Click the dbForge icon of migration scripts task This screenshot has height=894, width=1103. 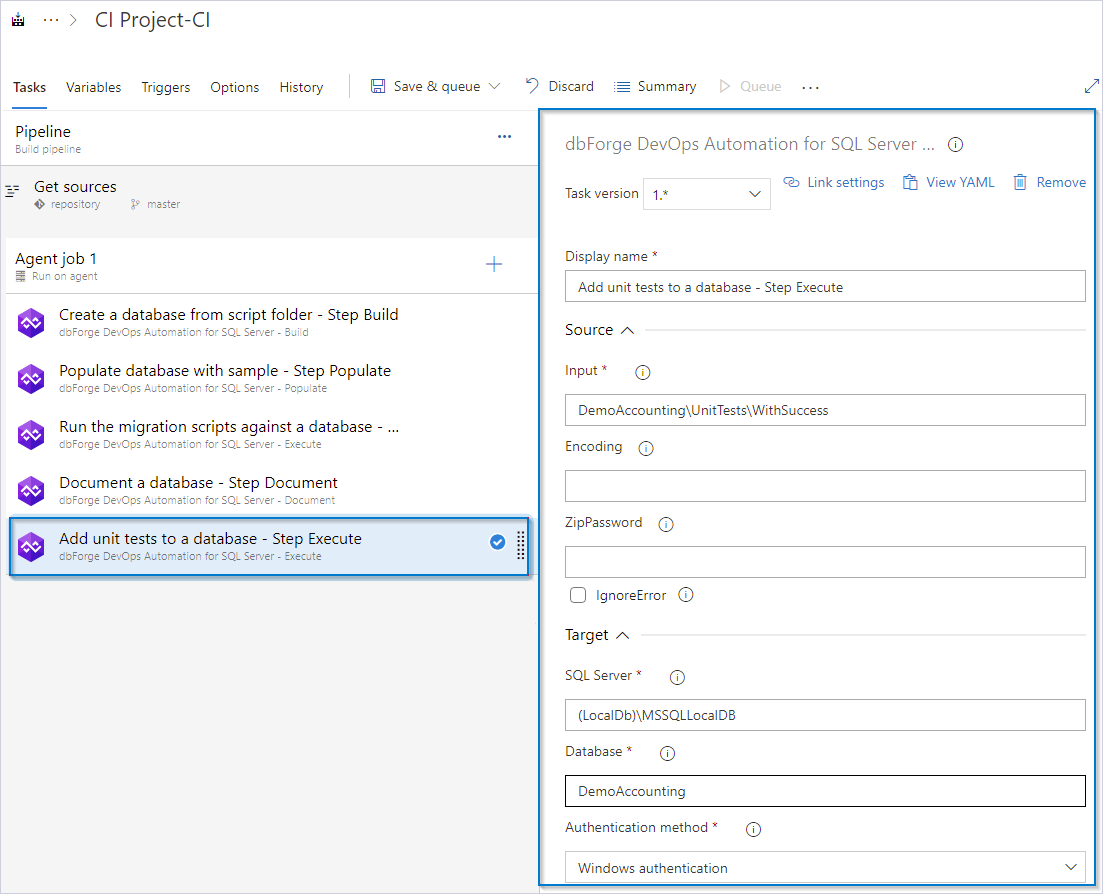[31, 435]
